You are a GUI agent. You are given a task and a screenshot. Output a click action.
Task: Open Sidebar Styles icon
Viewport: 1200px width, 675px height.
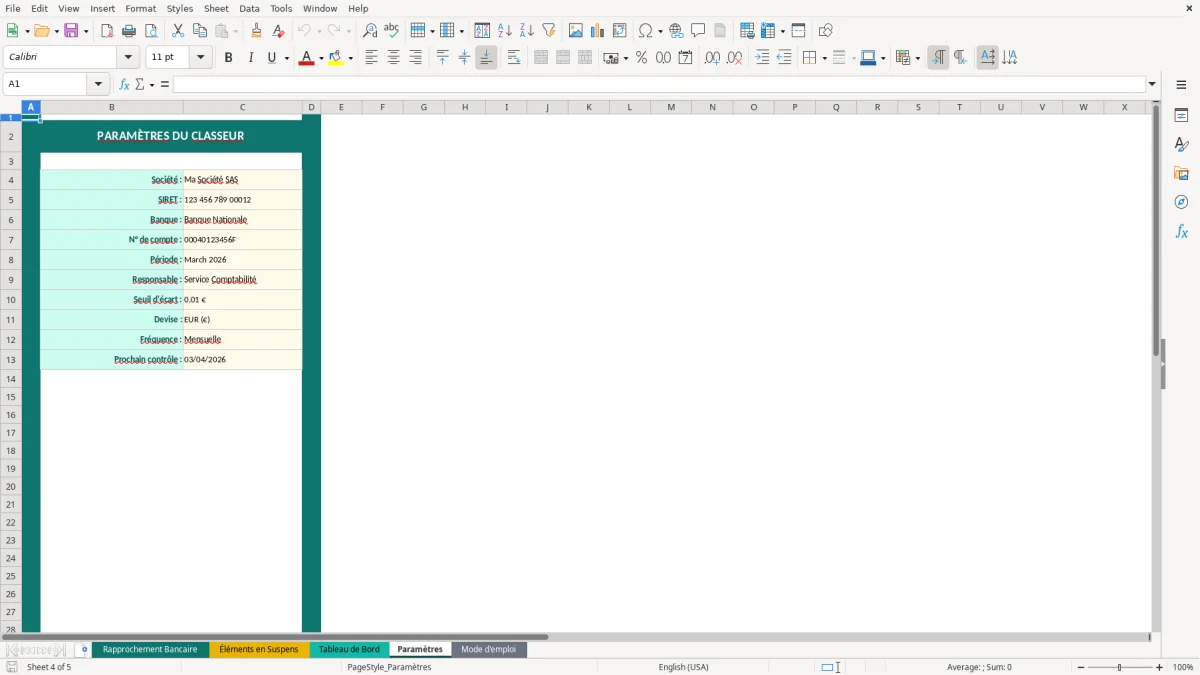point(1181,144)
